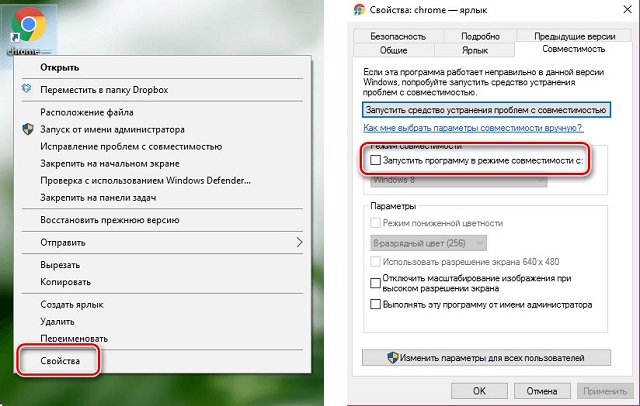The height and width of the screenshot is (406, 640).
Task: Click Изменить параметры для всех пользователей
Action: [486, 357]
